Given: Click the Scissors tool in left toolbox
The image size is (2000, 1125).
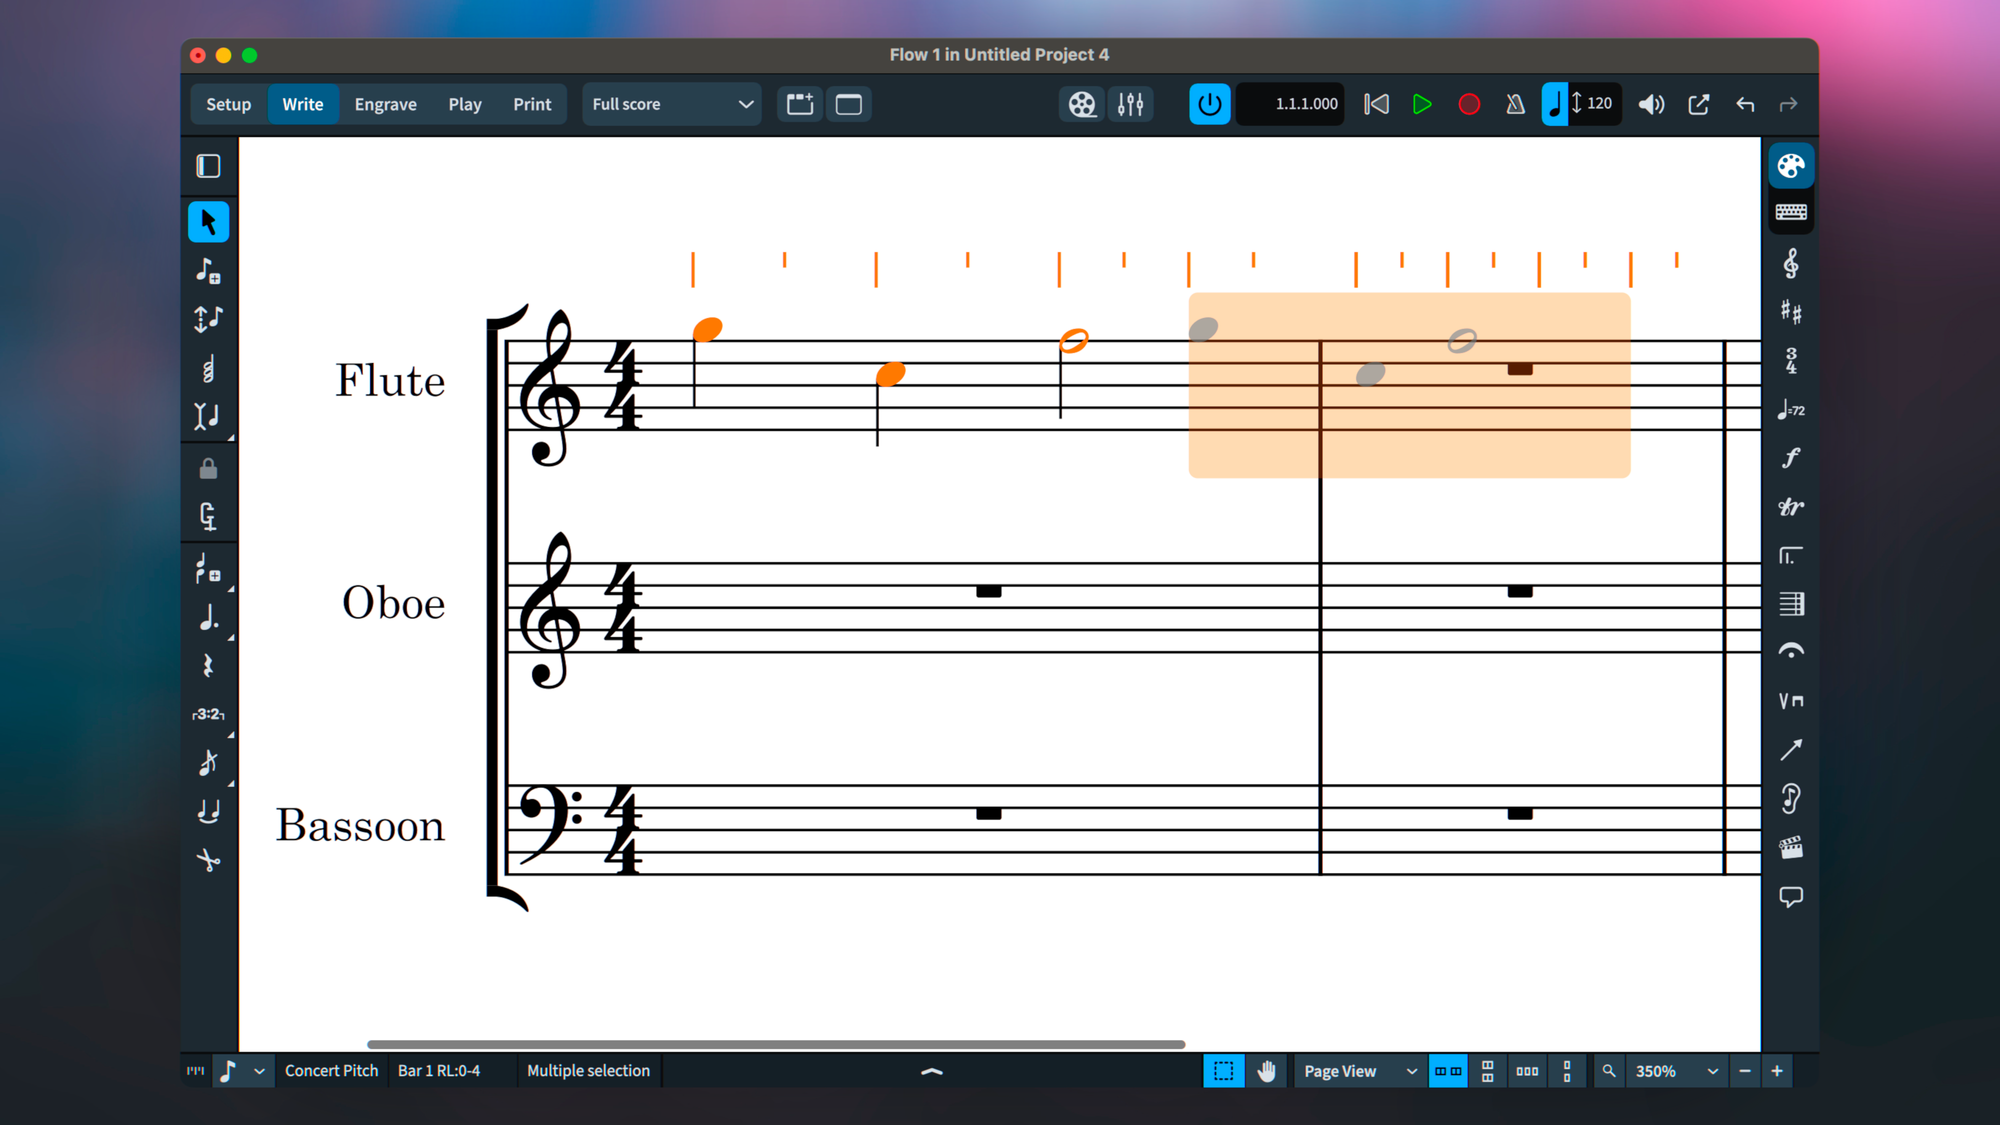Looking at the screenshot, I should coord(208,860).
